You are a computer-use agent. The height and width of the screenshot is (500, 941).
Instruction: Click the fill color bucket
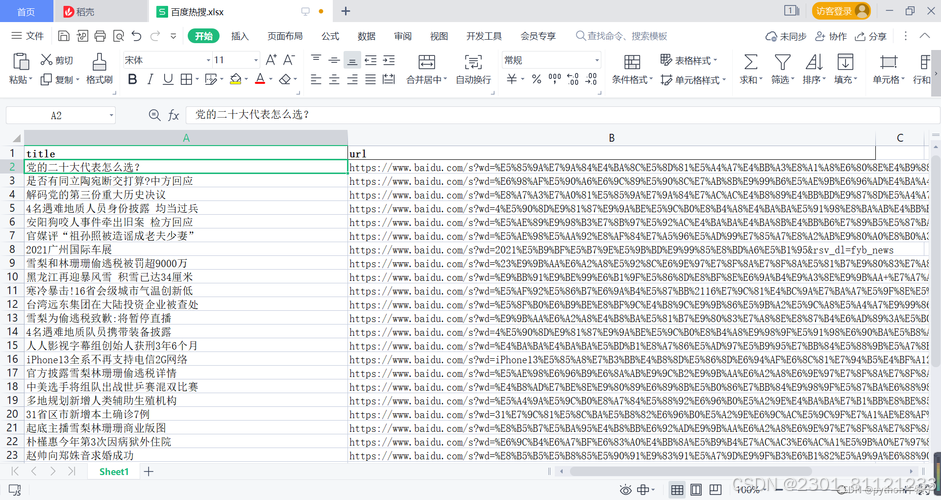(x=235, y=79)
